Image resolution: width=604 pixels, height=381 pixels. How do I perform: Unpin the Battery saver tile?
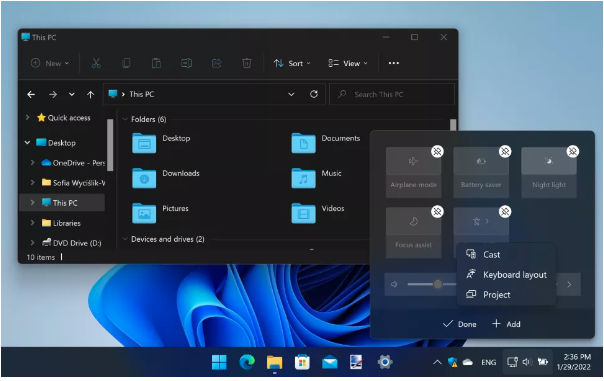505,151
